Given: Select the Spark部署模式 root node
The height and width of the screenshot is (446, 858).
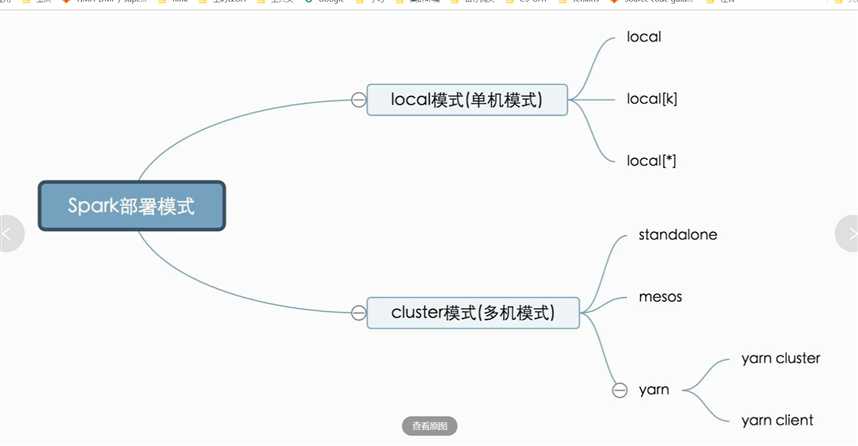Looking at the screenshot, I should click(132, 206).
